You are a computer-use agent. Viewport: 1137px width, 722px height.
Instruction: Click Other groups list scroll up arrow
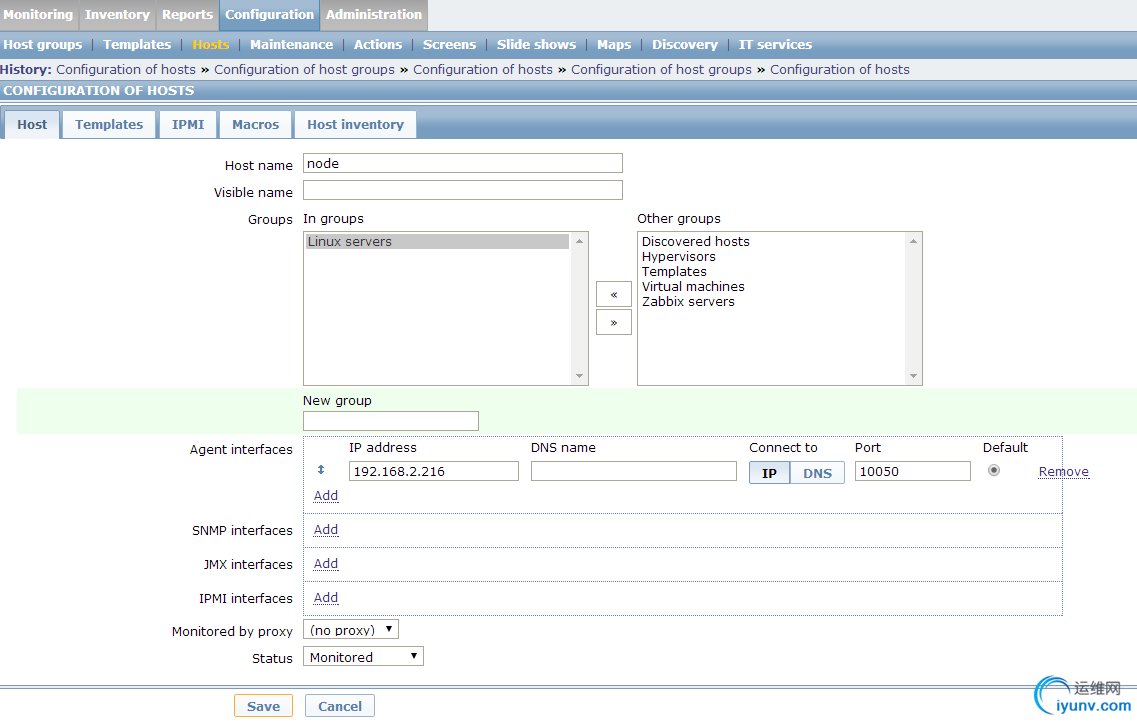pyautogui.click(x=914, y=241)
